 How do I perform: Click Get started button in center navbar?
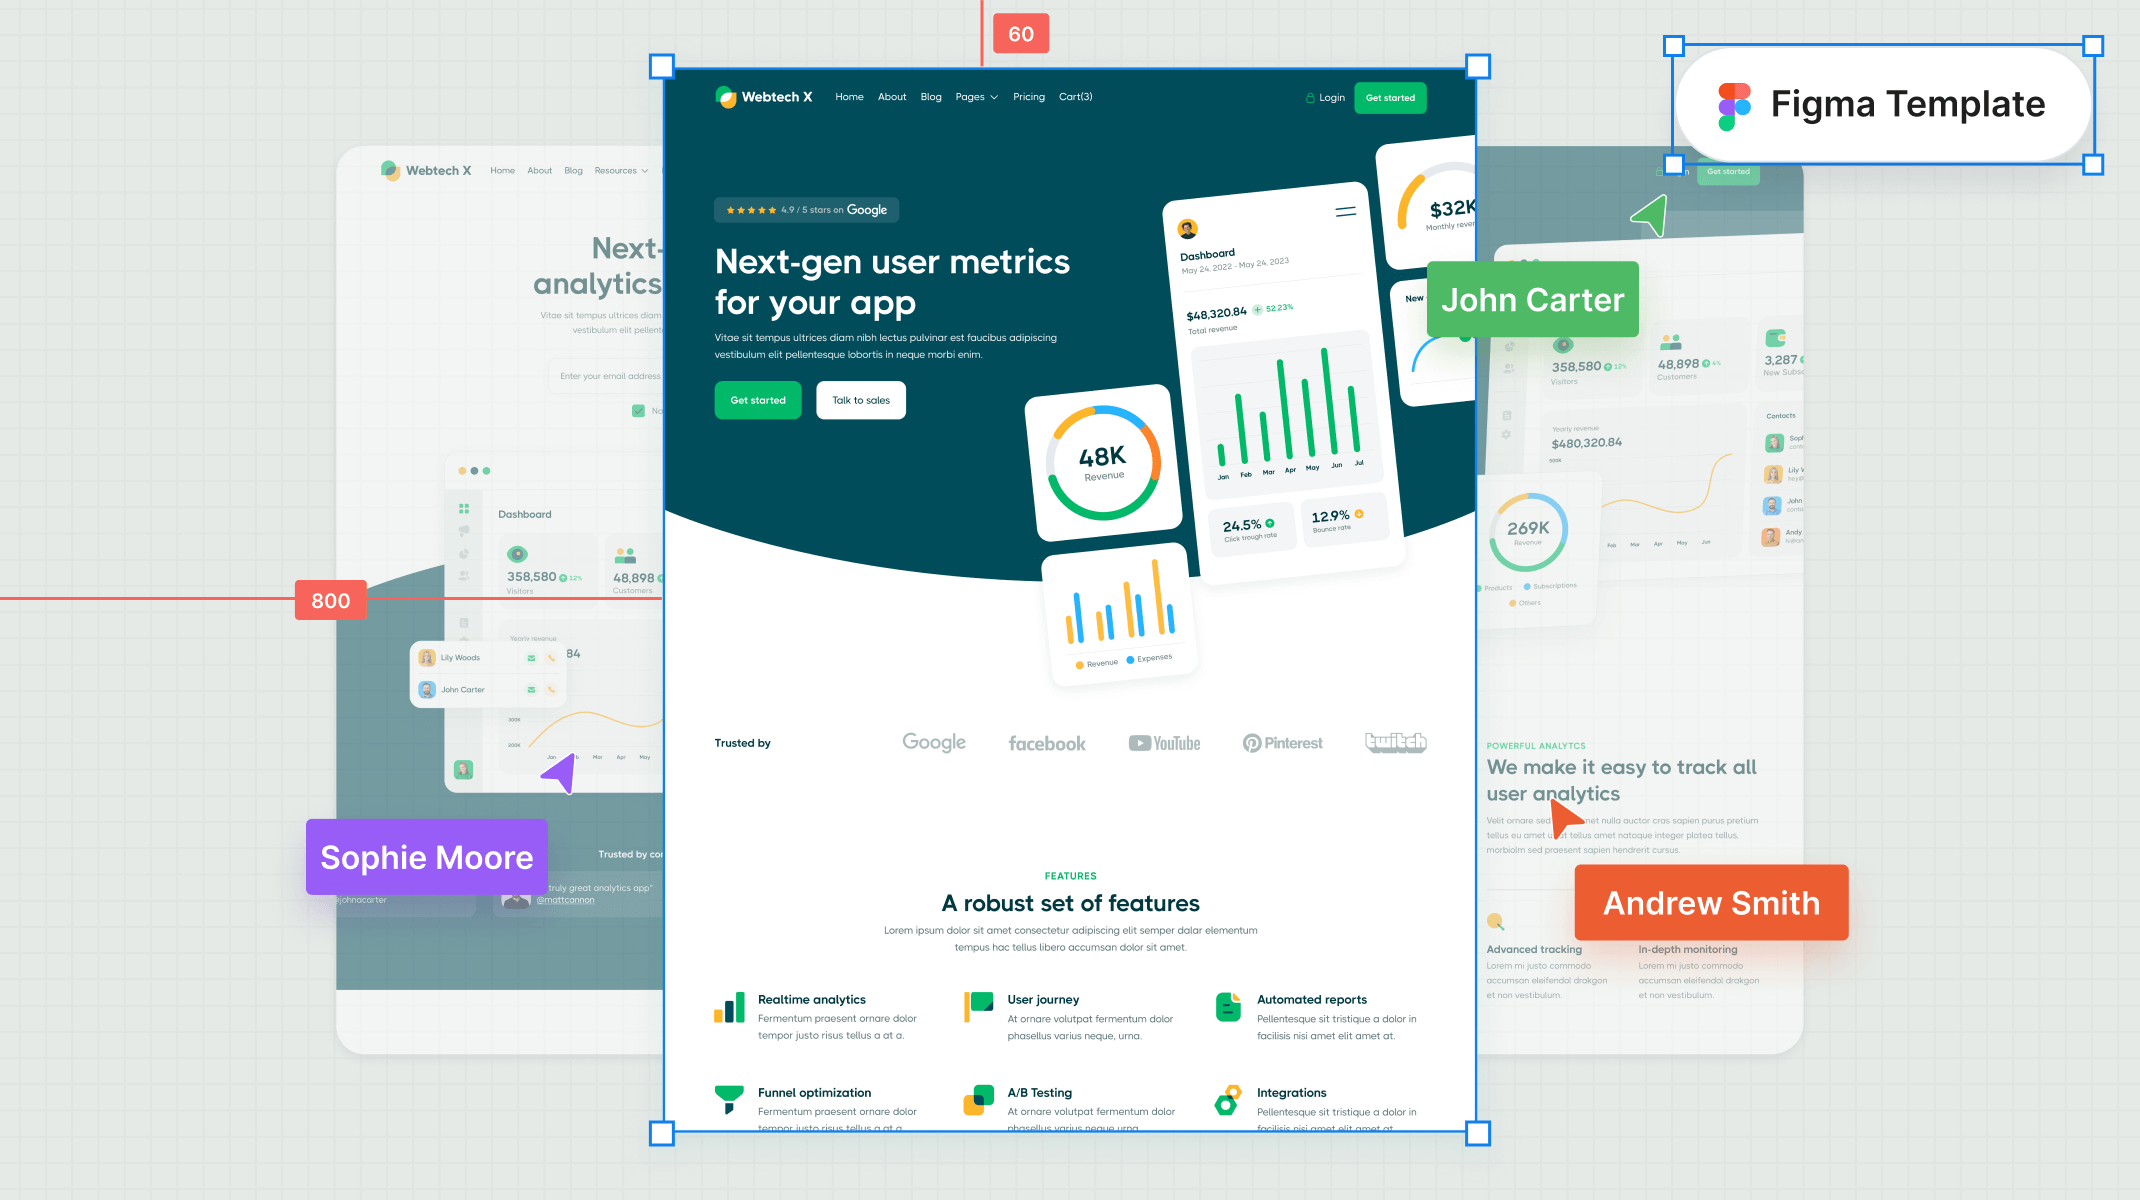1390,98
